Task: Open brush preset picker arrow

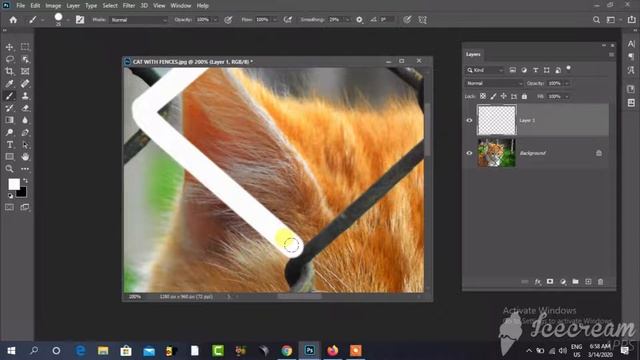Action: 68,20
